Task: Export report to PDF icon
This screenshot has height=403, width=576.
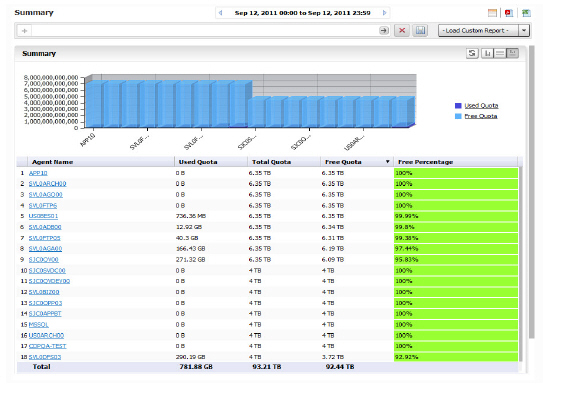Action: [x=509, y=13]
